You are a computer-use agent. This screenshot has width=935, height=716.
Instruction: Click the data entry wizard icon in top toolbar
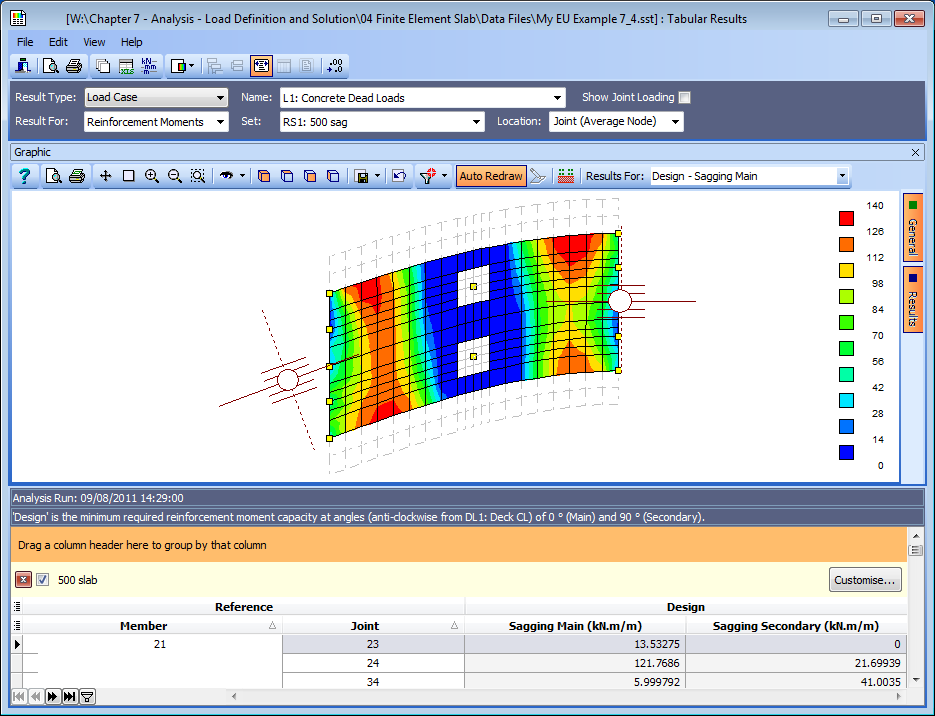[23, 66]
